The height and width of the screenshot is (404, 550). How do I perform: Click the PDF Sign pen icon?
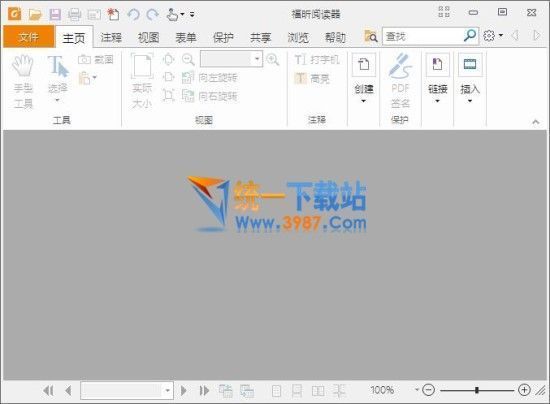click(x=400, y=66)
